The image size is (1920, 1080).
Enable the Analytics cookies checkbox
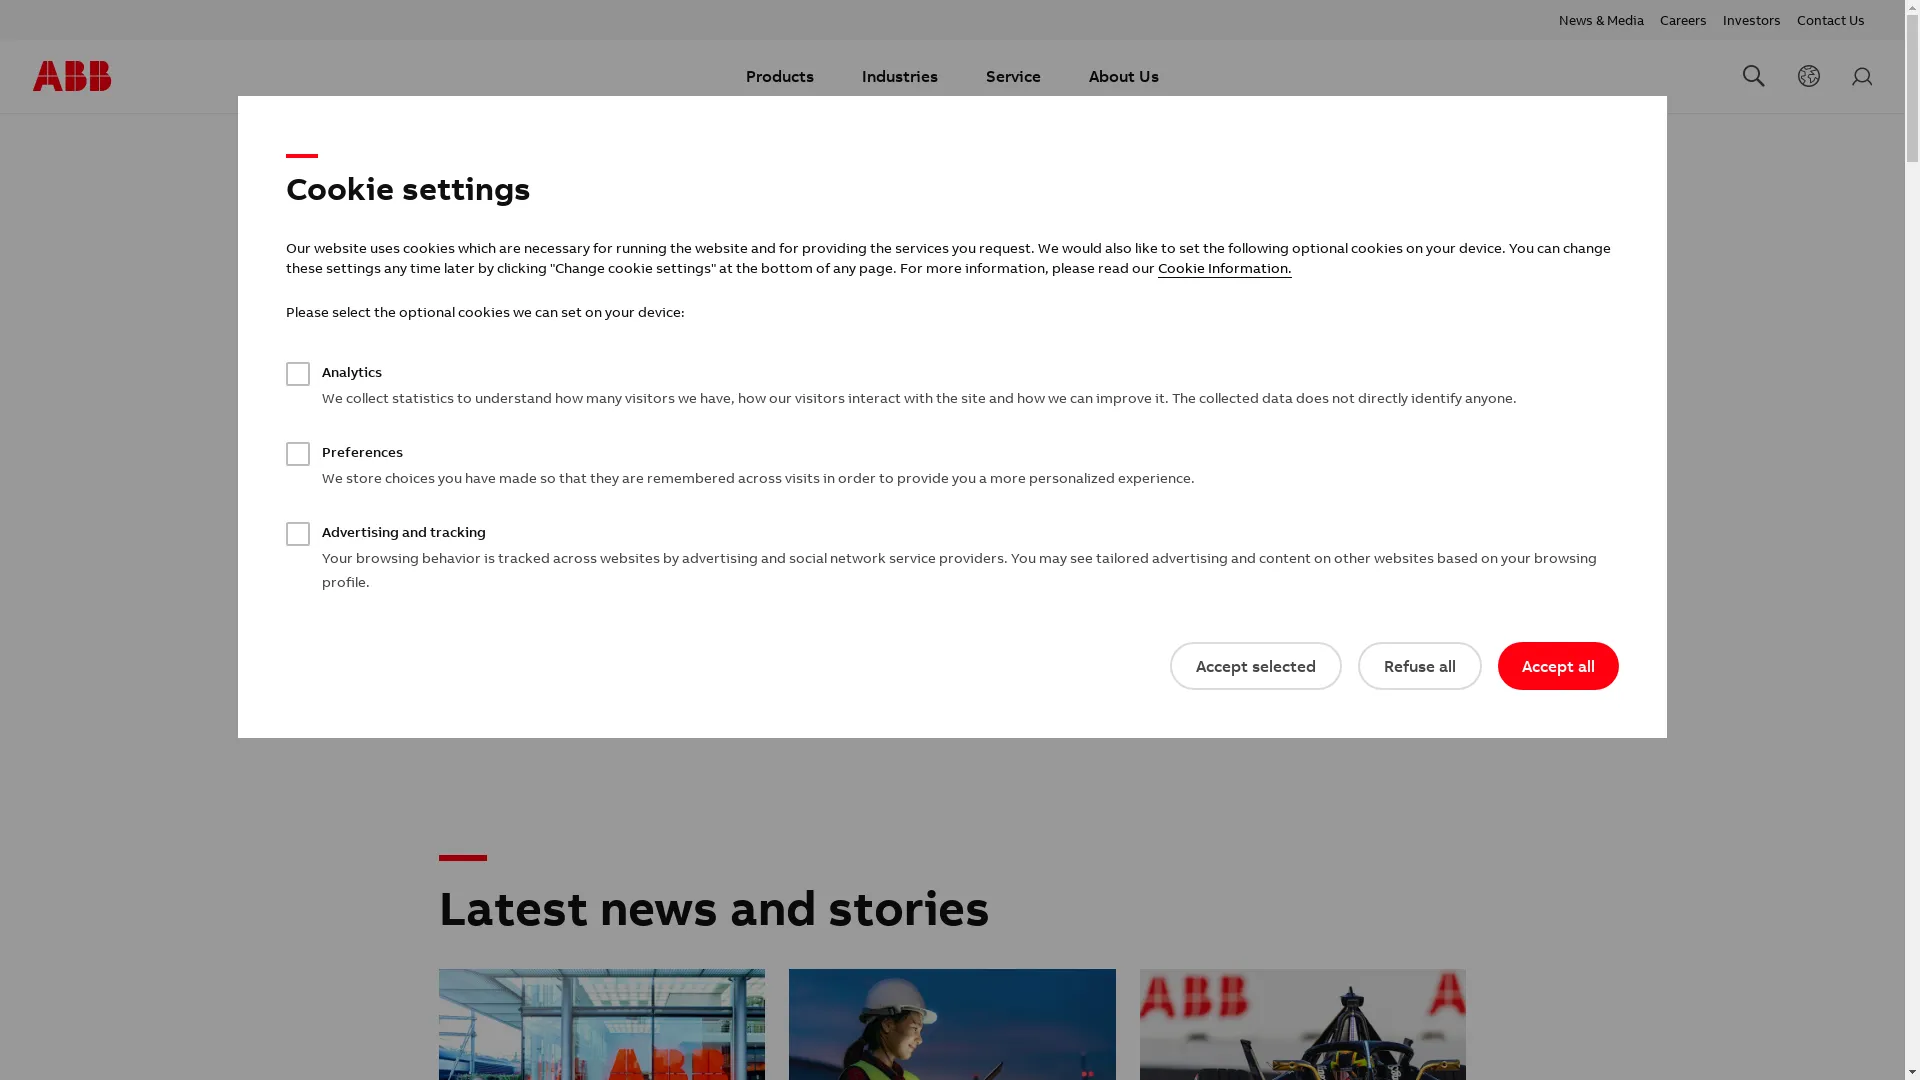pos(298,374)
